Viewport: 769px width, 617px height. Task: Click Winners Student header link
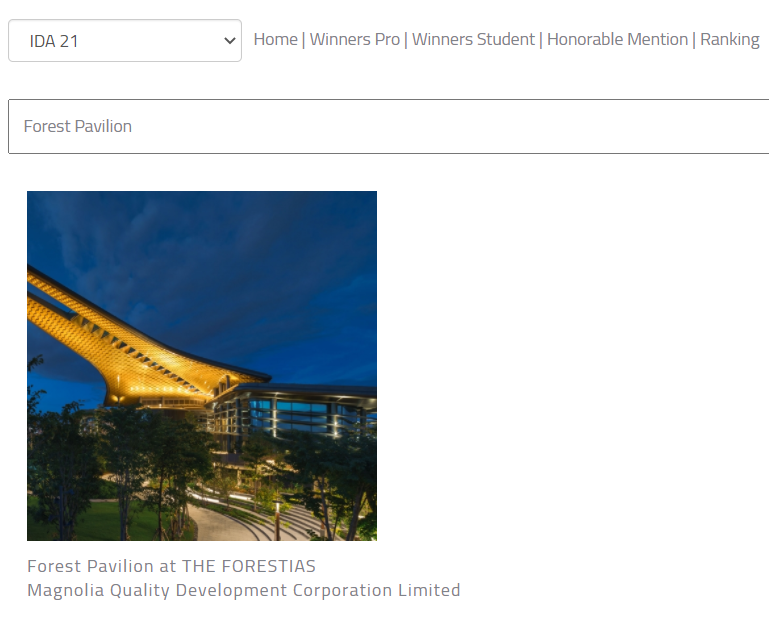473,39
